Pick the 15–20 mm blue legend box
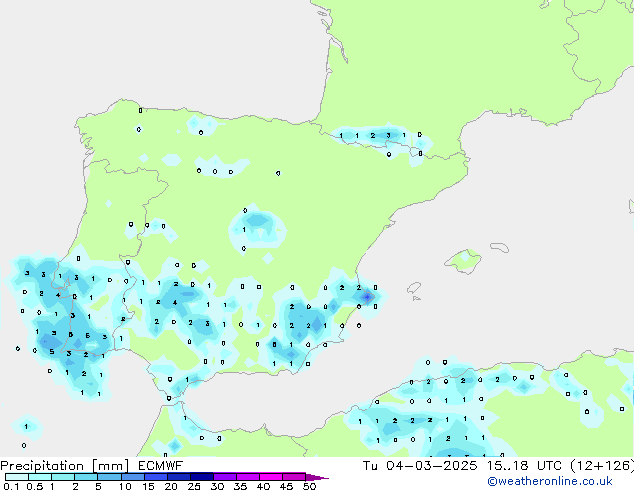634x490 pixels. pyautogui.click(x=155, y=477)
